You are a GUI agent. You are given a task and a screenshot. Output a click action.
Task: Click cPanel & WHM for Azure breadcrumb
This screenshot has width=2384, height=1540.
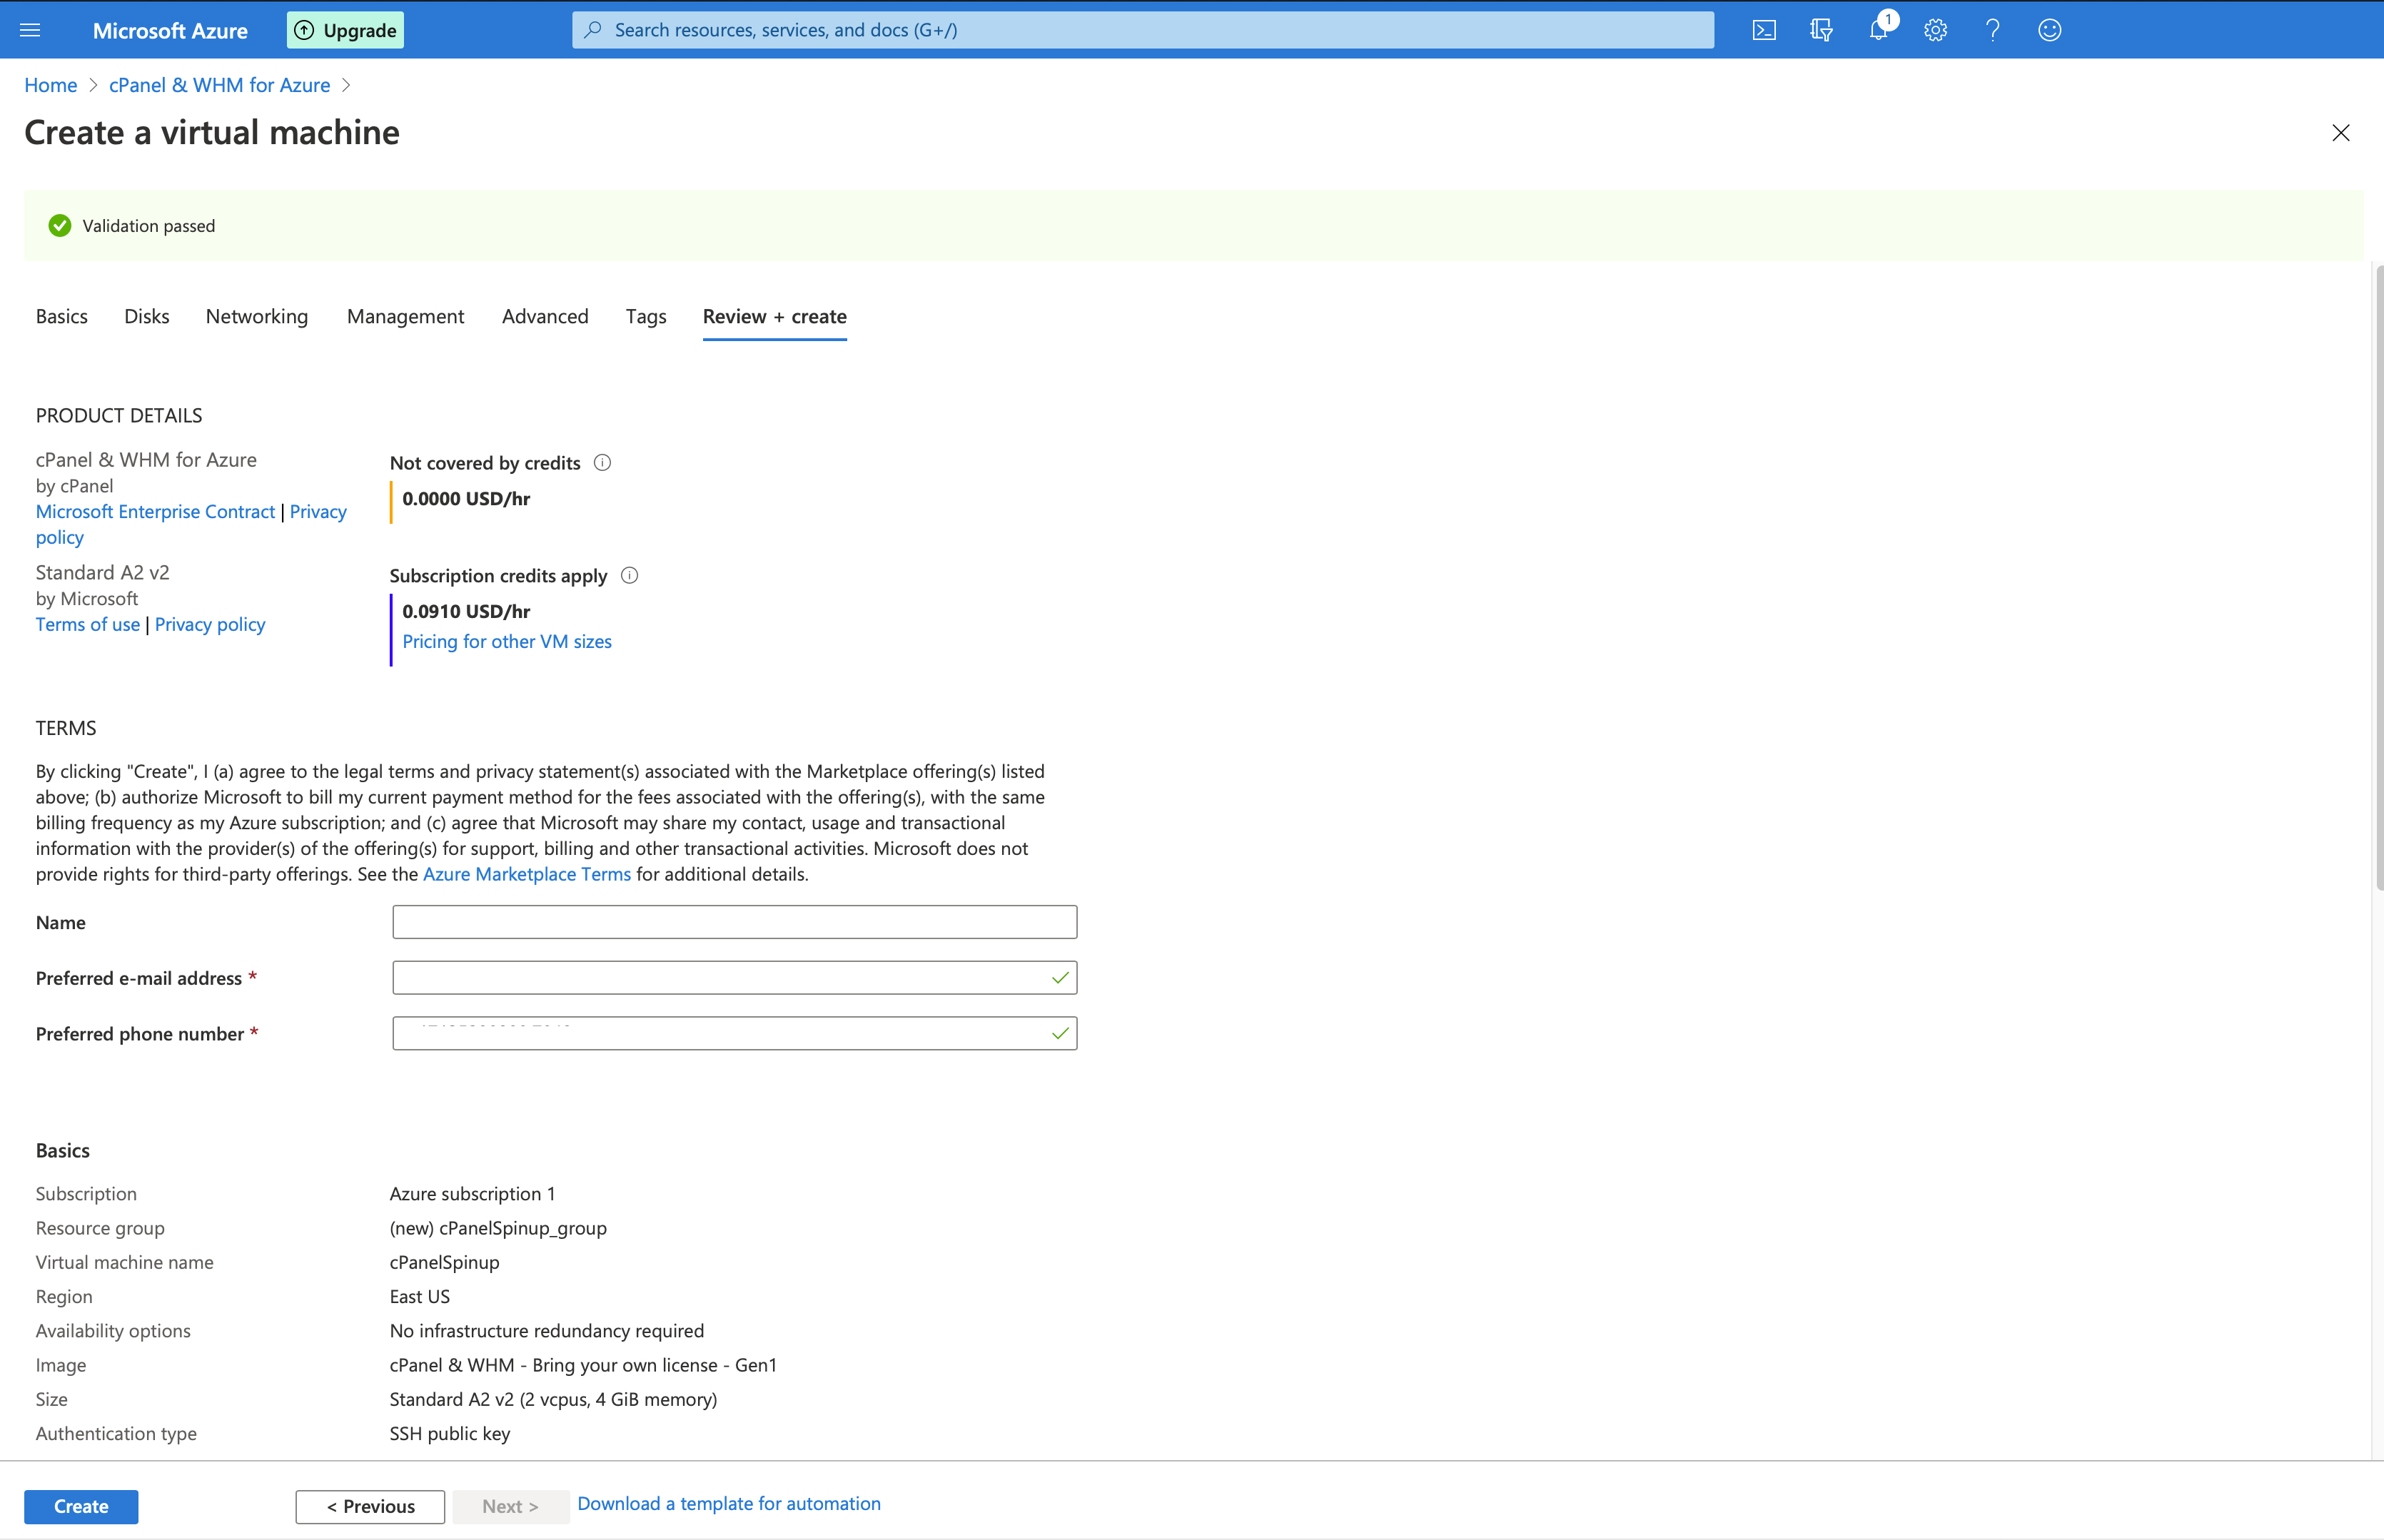click(219, 85)
